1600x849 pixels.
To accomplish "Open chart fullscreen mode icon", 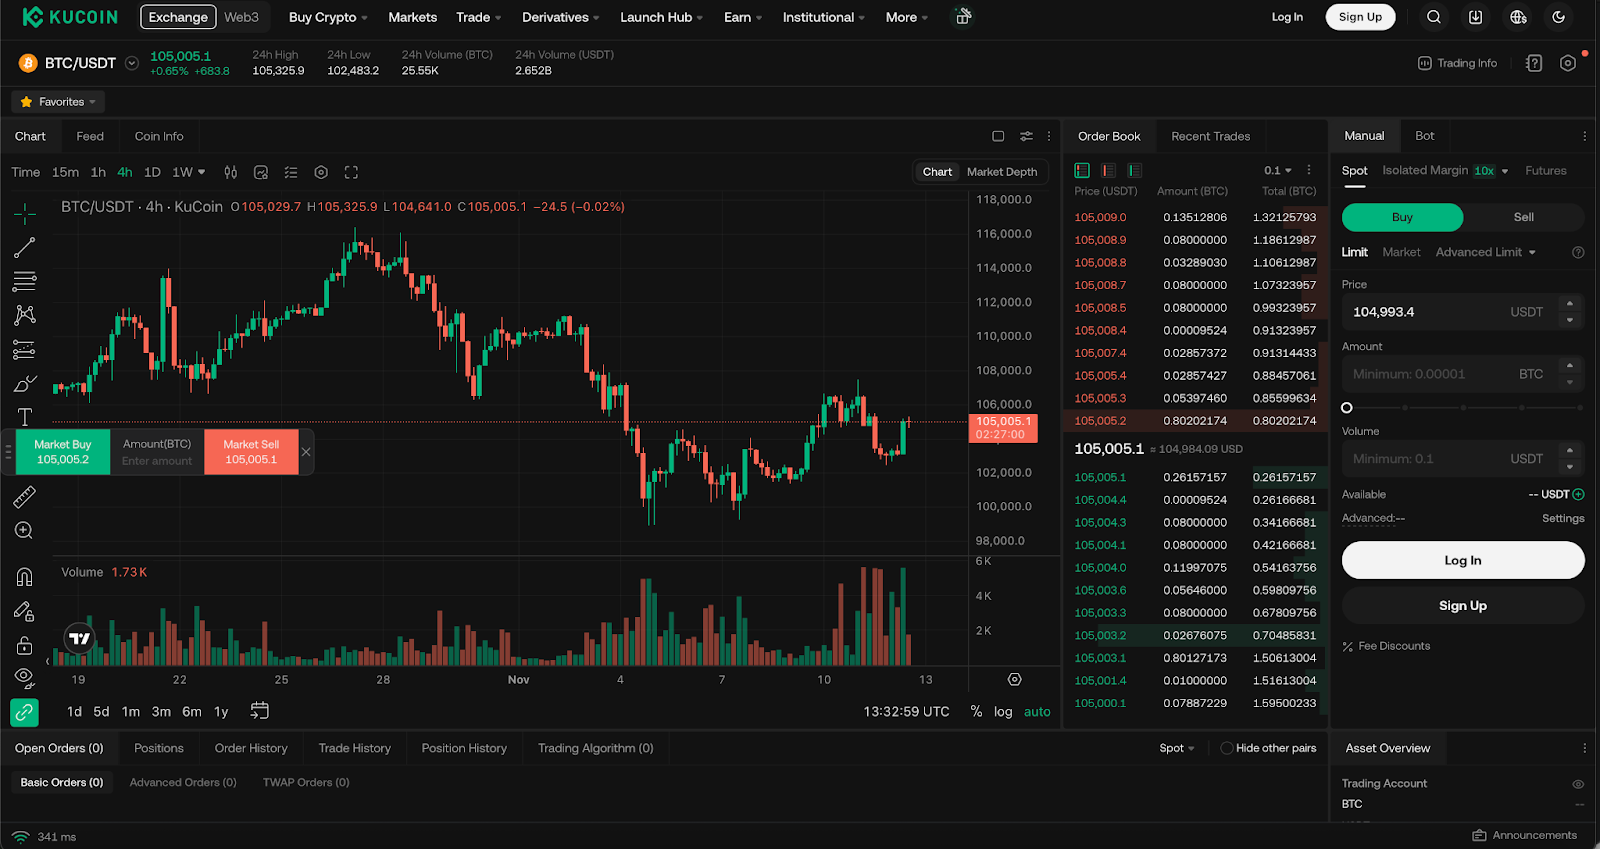I will coord(351,172).
